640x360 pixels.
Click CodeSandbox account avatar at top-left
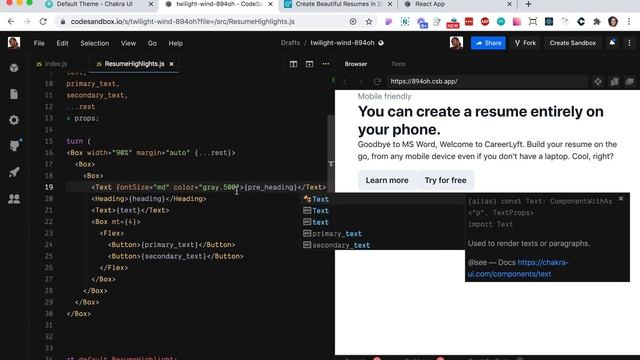pyautogui.click(x=14, y=42)
